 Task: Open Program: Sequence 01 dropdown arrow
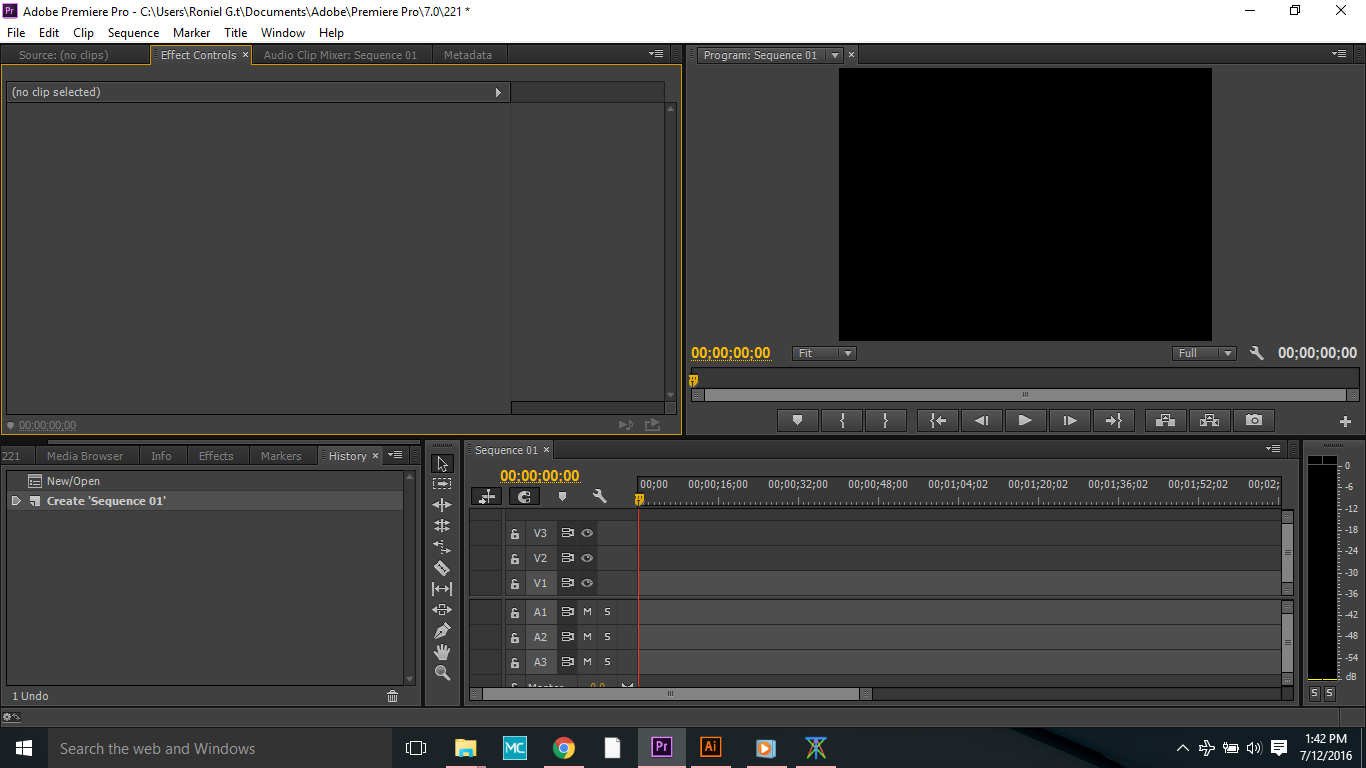(x=835, y=55)
